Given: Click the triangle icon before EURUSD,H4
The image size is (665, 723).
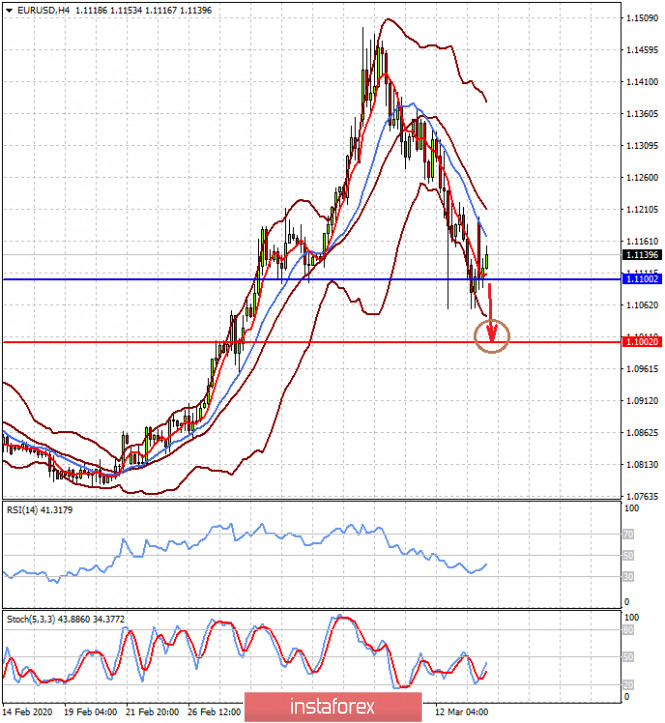Looking at the screenshot, I should 8,10.
